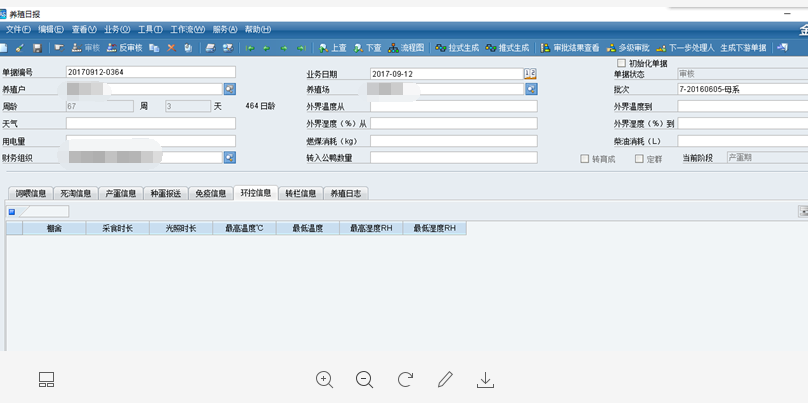Click into the 天气 input field
Viewport: 808px width, 403px height.
coord(150,124)
